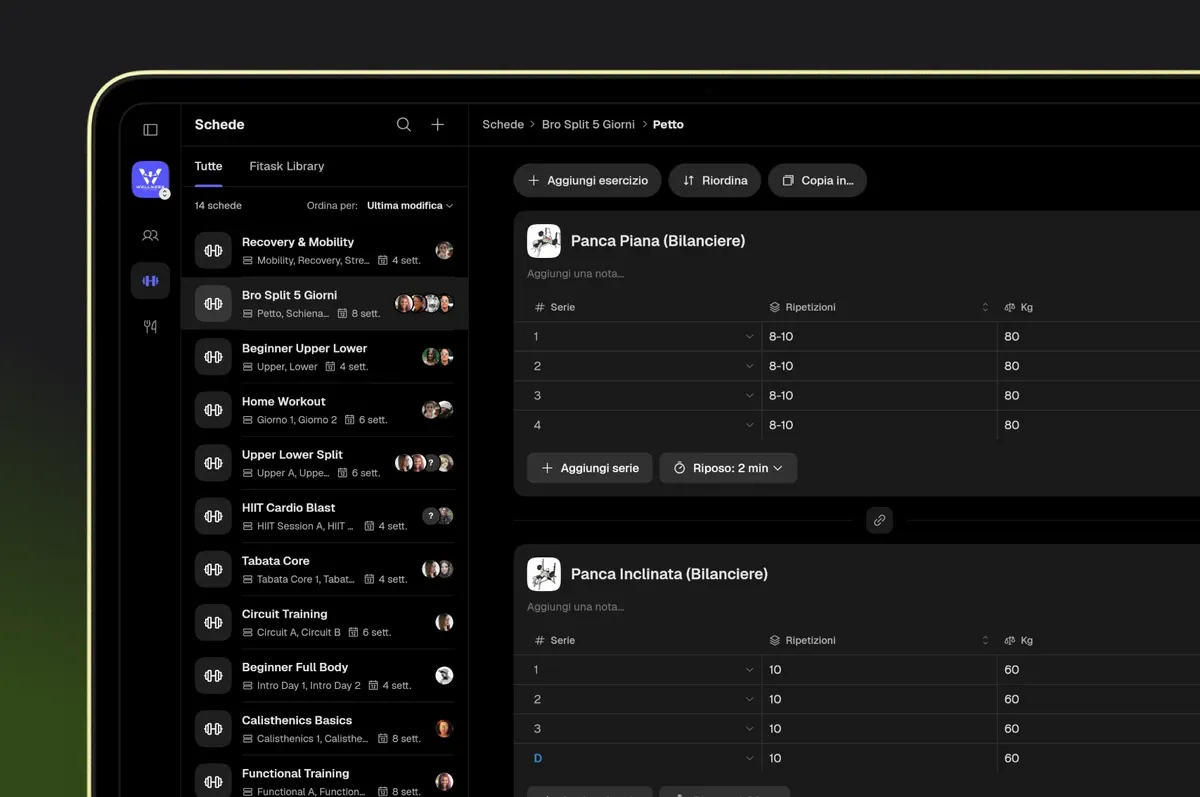Click the dumbbell icon of Tabata Core
1200x797 pixels.
click(x=213, y=569)
